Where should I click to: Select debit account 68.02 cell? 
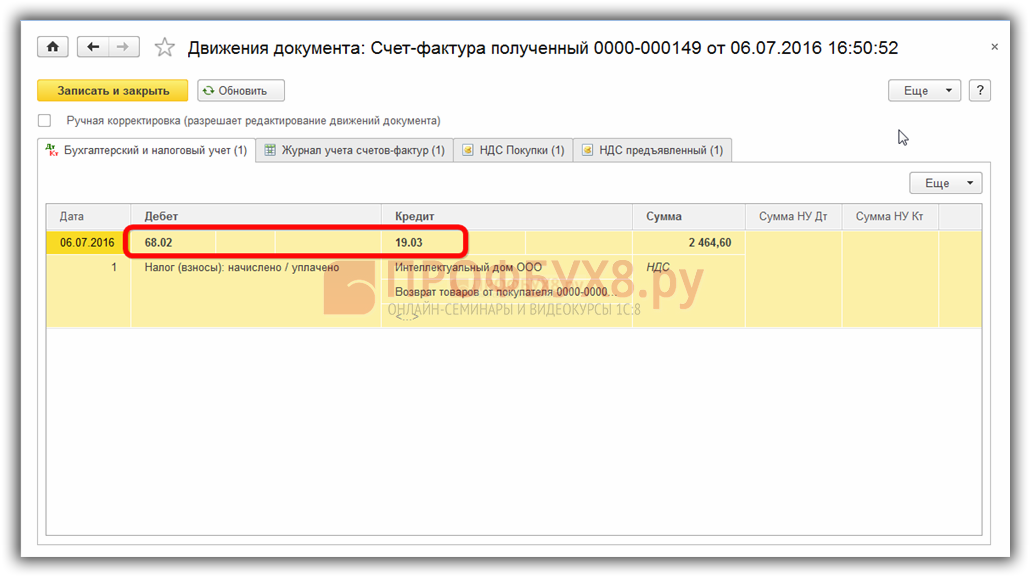[x=159, y=242]
